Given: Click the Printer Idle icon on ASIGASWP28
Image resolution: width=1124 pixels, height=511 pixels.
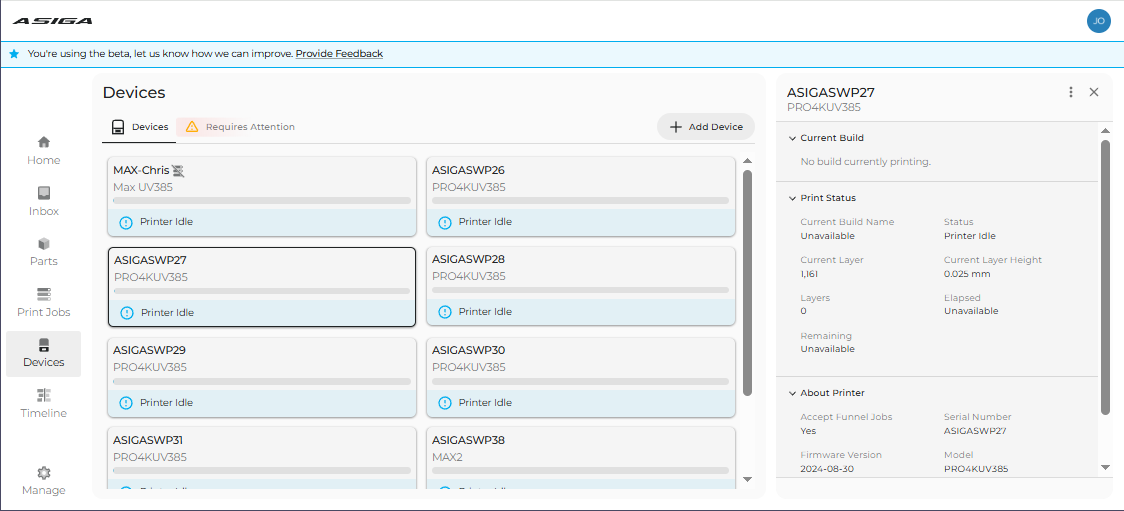Looking at the screenshot, I should pos(444,312).
